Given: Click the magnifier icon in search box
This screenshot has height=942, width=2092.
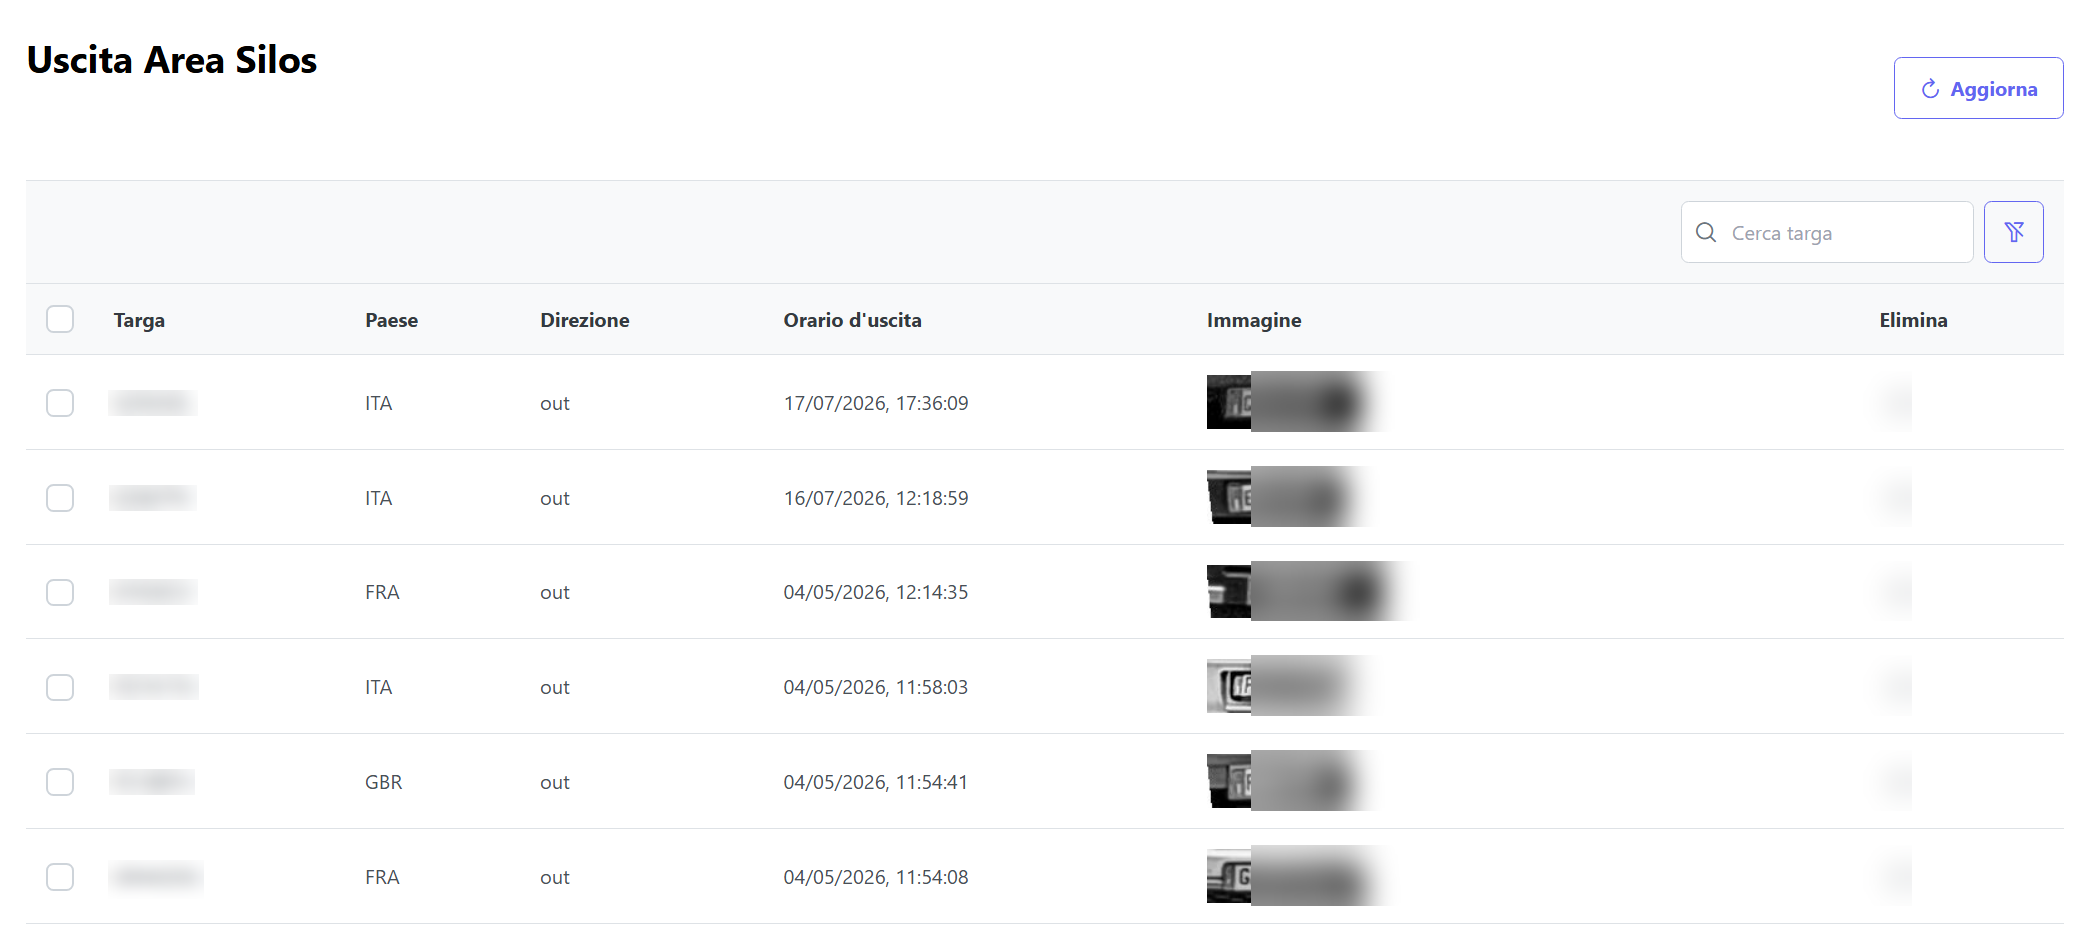Looking at the screenshot, I should point(1706,232).
